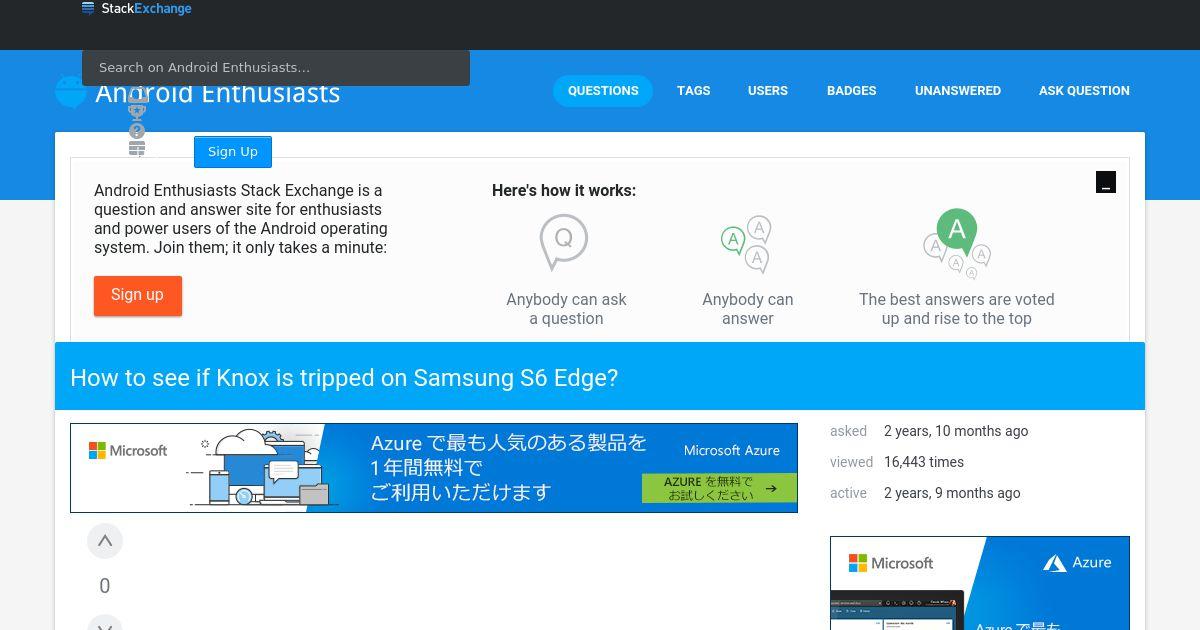
Task: Click the Microsoft logo in the banner ad
Action: click(x=128, y=451)
